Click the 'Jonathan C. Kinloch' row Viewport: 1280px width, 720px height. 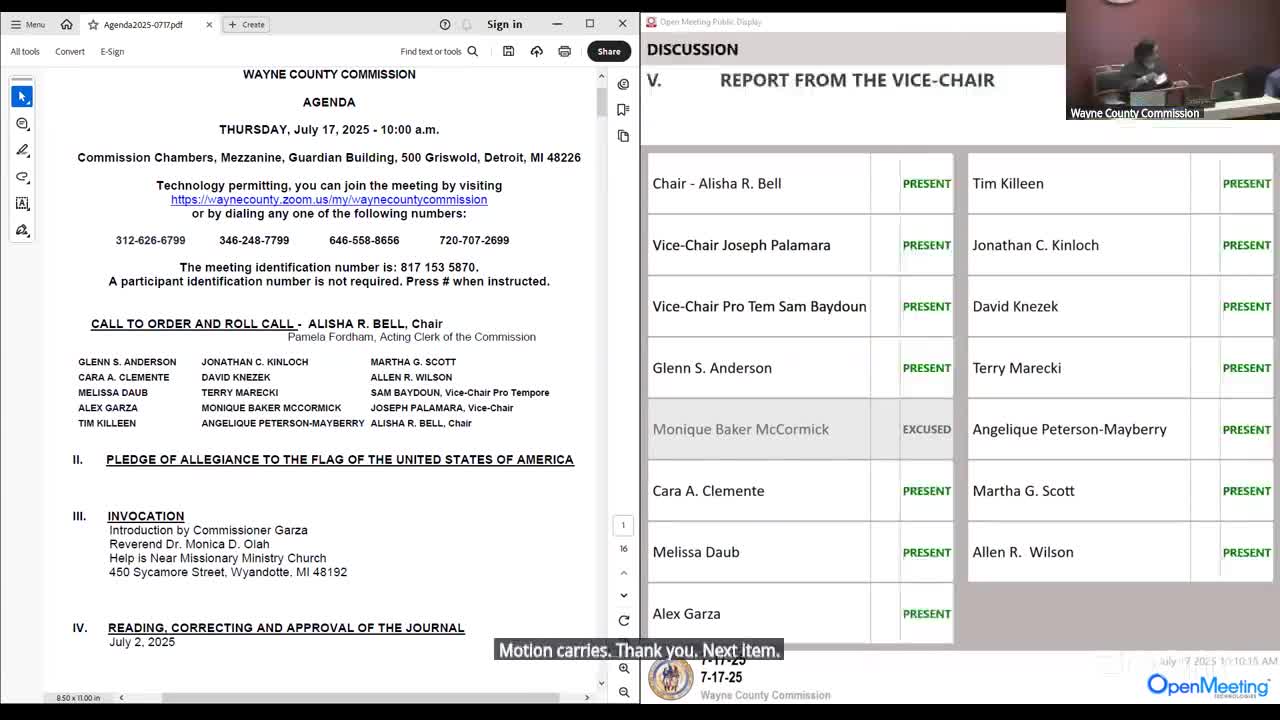[x=1120, y=245]
